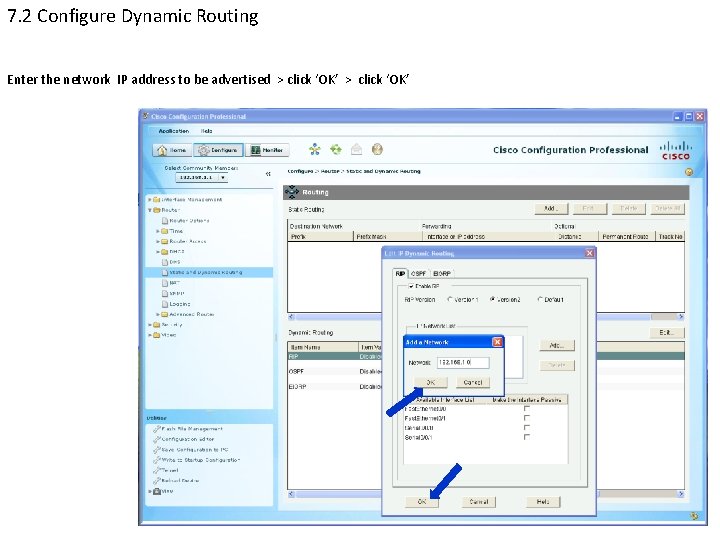
Task: Check passive box for Serial0/0/0
Action: point(527,428)
